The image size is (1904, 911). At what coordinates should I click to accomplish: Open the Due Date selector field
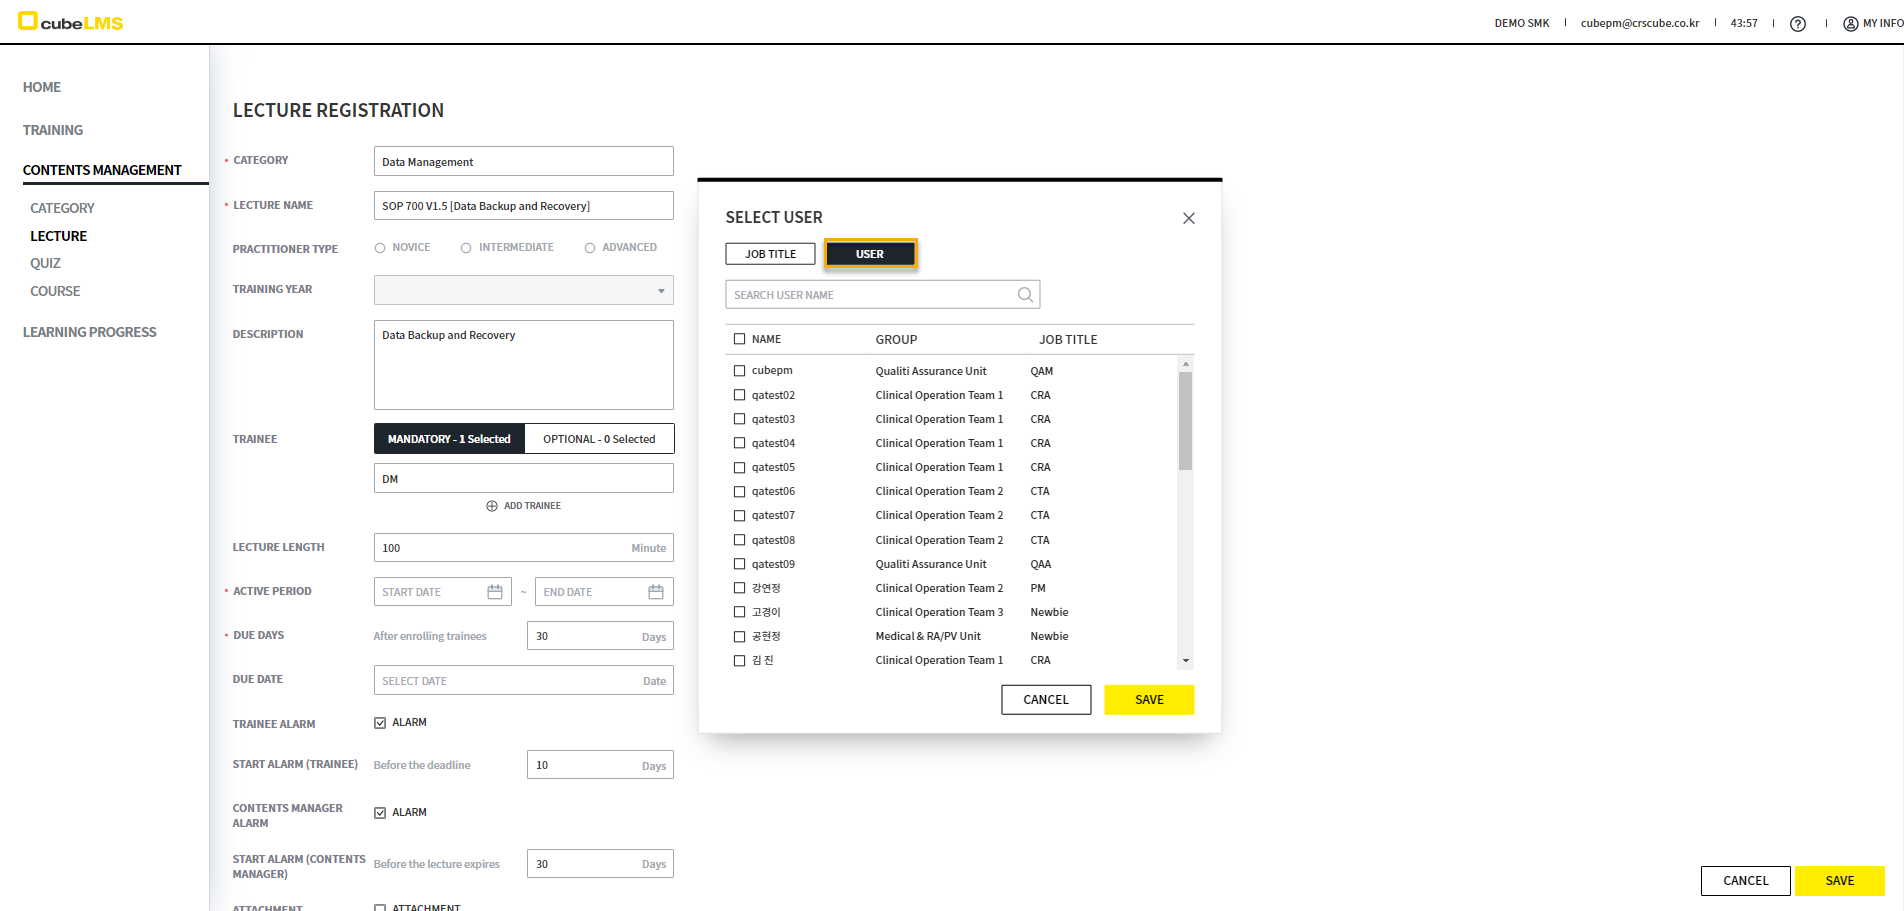pyautogui.click(x=523, y=681)
